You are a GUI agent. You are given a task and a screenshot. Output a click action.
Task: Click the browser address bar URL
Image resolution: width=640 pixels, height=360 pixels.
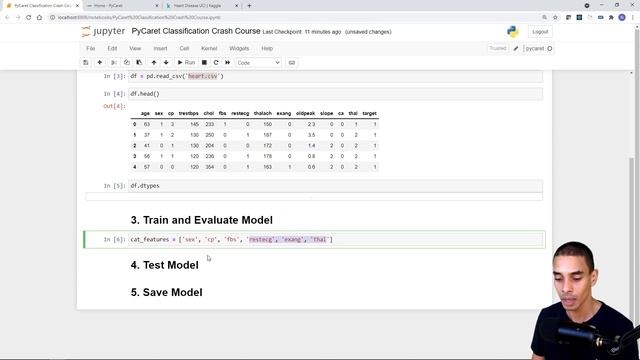tap(139, 17)
